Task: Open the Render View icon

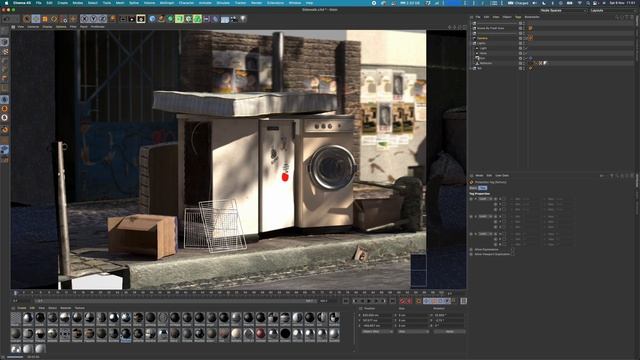Action: click(x=123, y=19)
